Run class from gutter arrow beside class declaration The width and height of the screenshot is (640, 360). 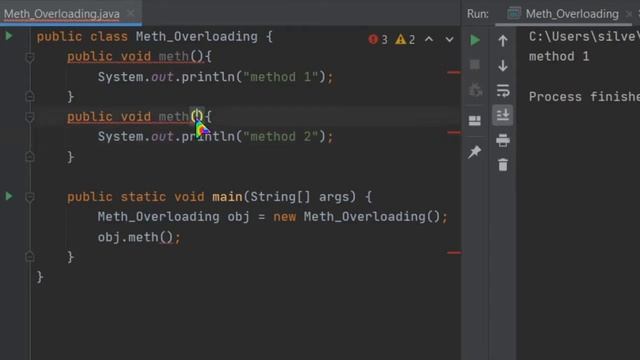tap(9, 36)
